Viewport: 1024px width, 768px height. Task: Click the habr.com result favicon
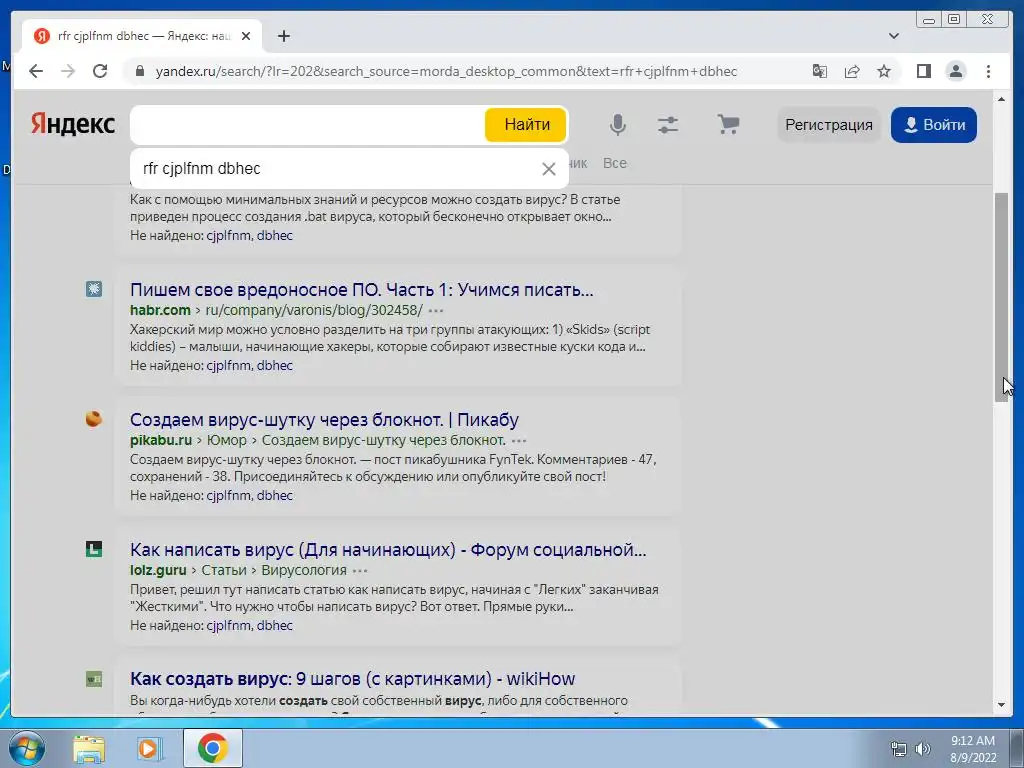(94, 289)
